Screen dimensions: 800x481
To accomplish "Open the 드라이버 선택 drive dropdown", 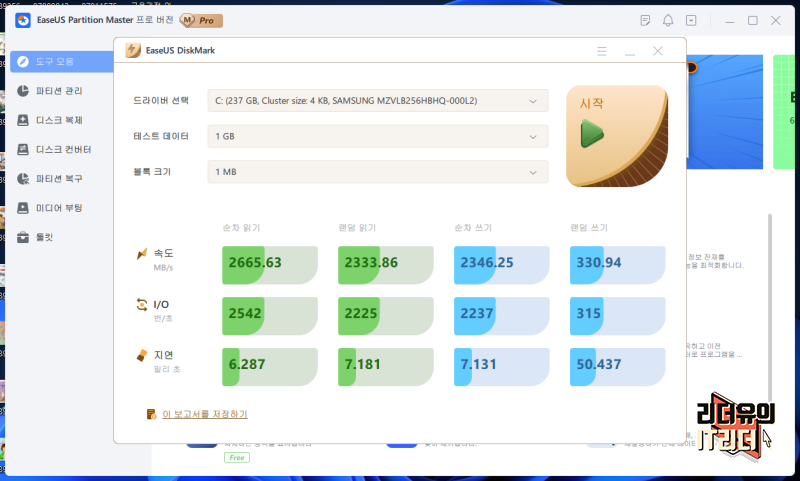I will (378, 100).
